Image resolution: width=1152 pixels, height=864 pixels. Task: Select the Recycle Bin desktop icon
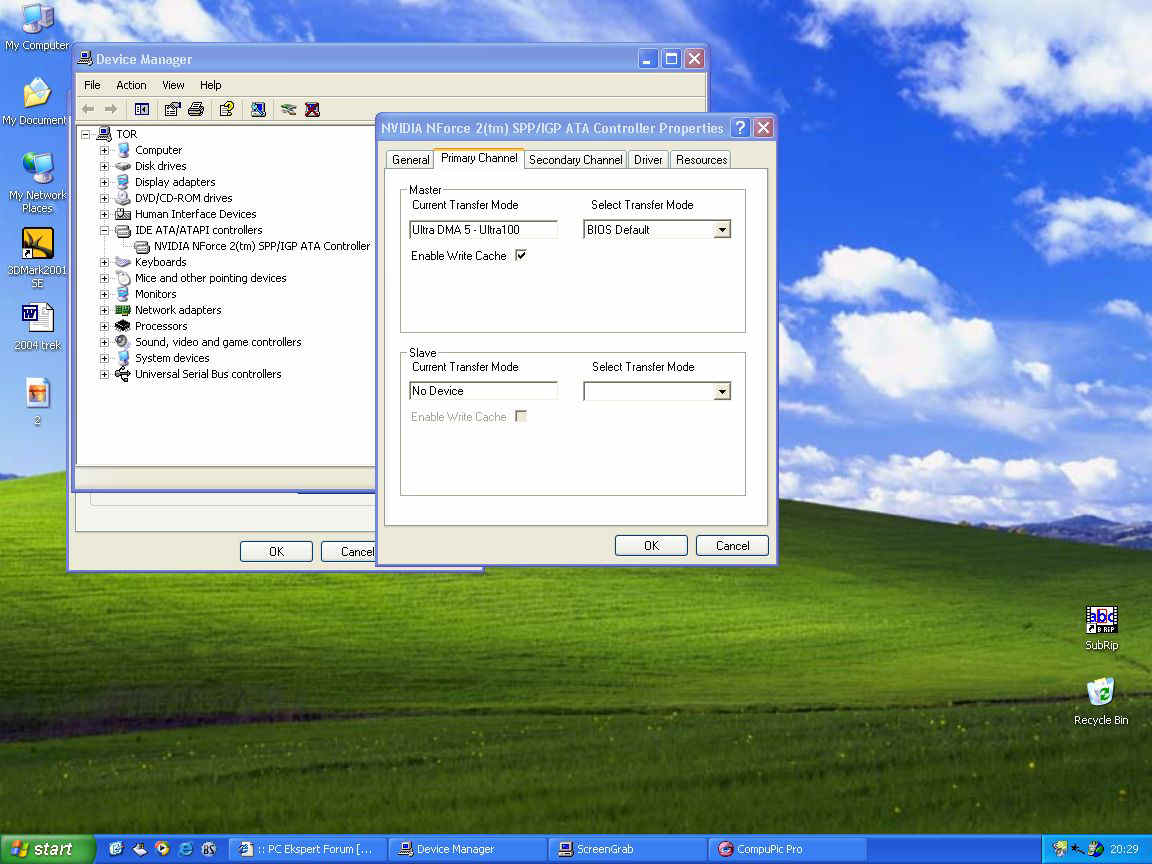pyautogui.click(x=1100, y=693)
